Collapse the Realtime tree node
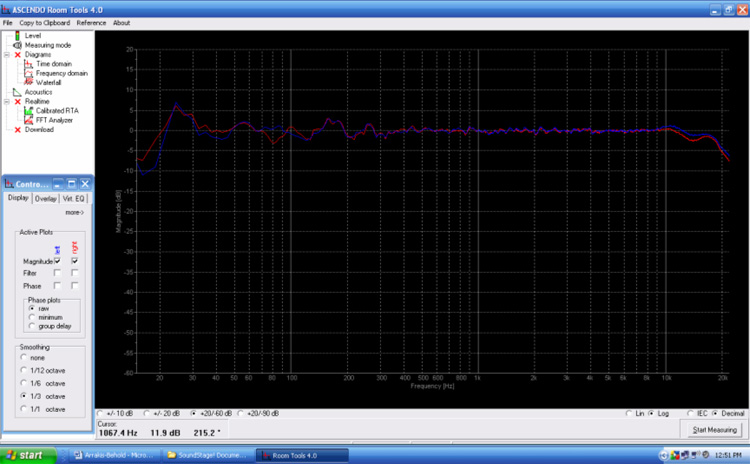This screenshot has height=464, width=750. pyautogui.click(x=6, y=101)
